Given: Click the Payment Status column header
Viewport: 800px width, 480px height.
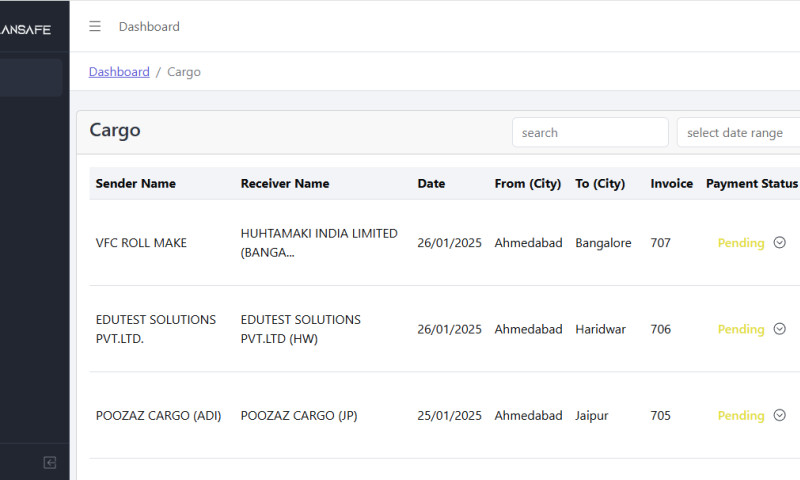Looking at the screenshot, I should (752, 184).
